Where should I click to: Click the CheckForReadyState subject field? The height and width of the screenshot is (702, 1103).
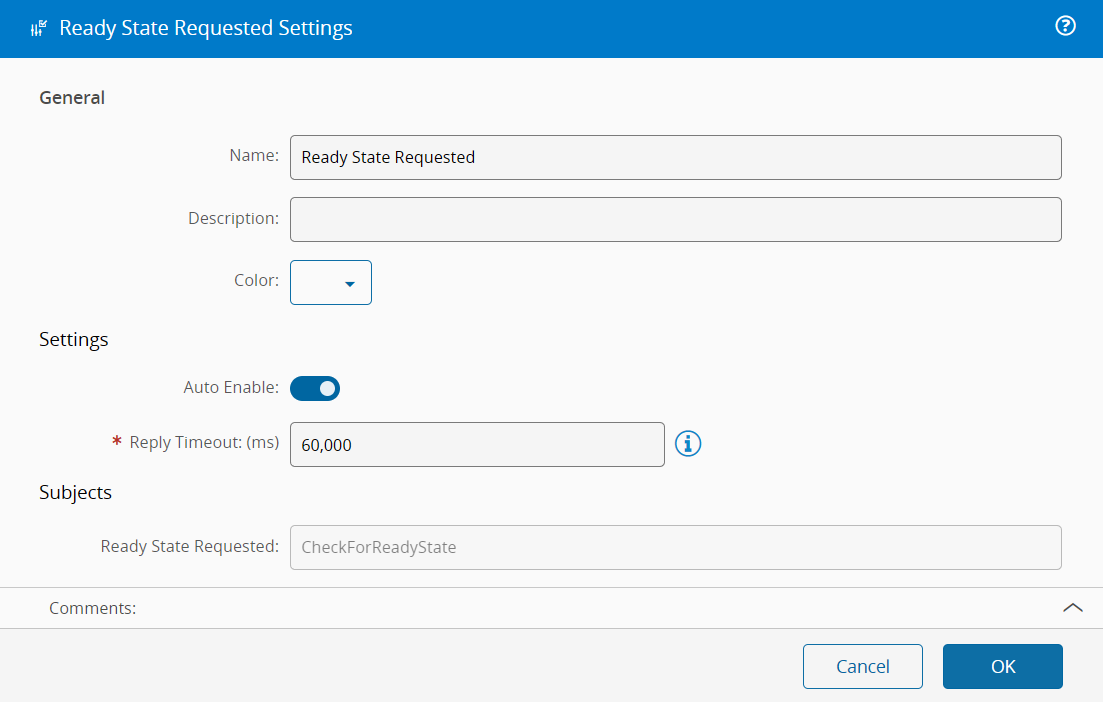coord(675,547)
